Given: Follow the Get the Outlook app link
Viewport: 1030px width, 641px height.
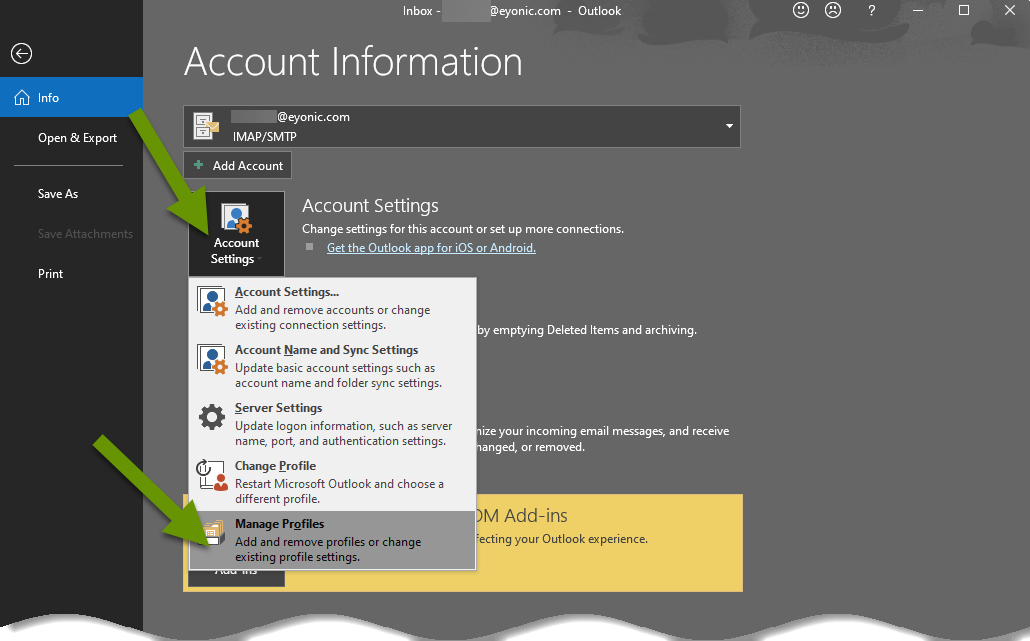Looking at the screenshot, I should tap(432, 248).
